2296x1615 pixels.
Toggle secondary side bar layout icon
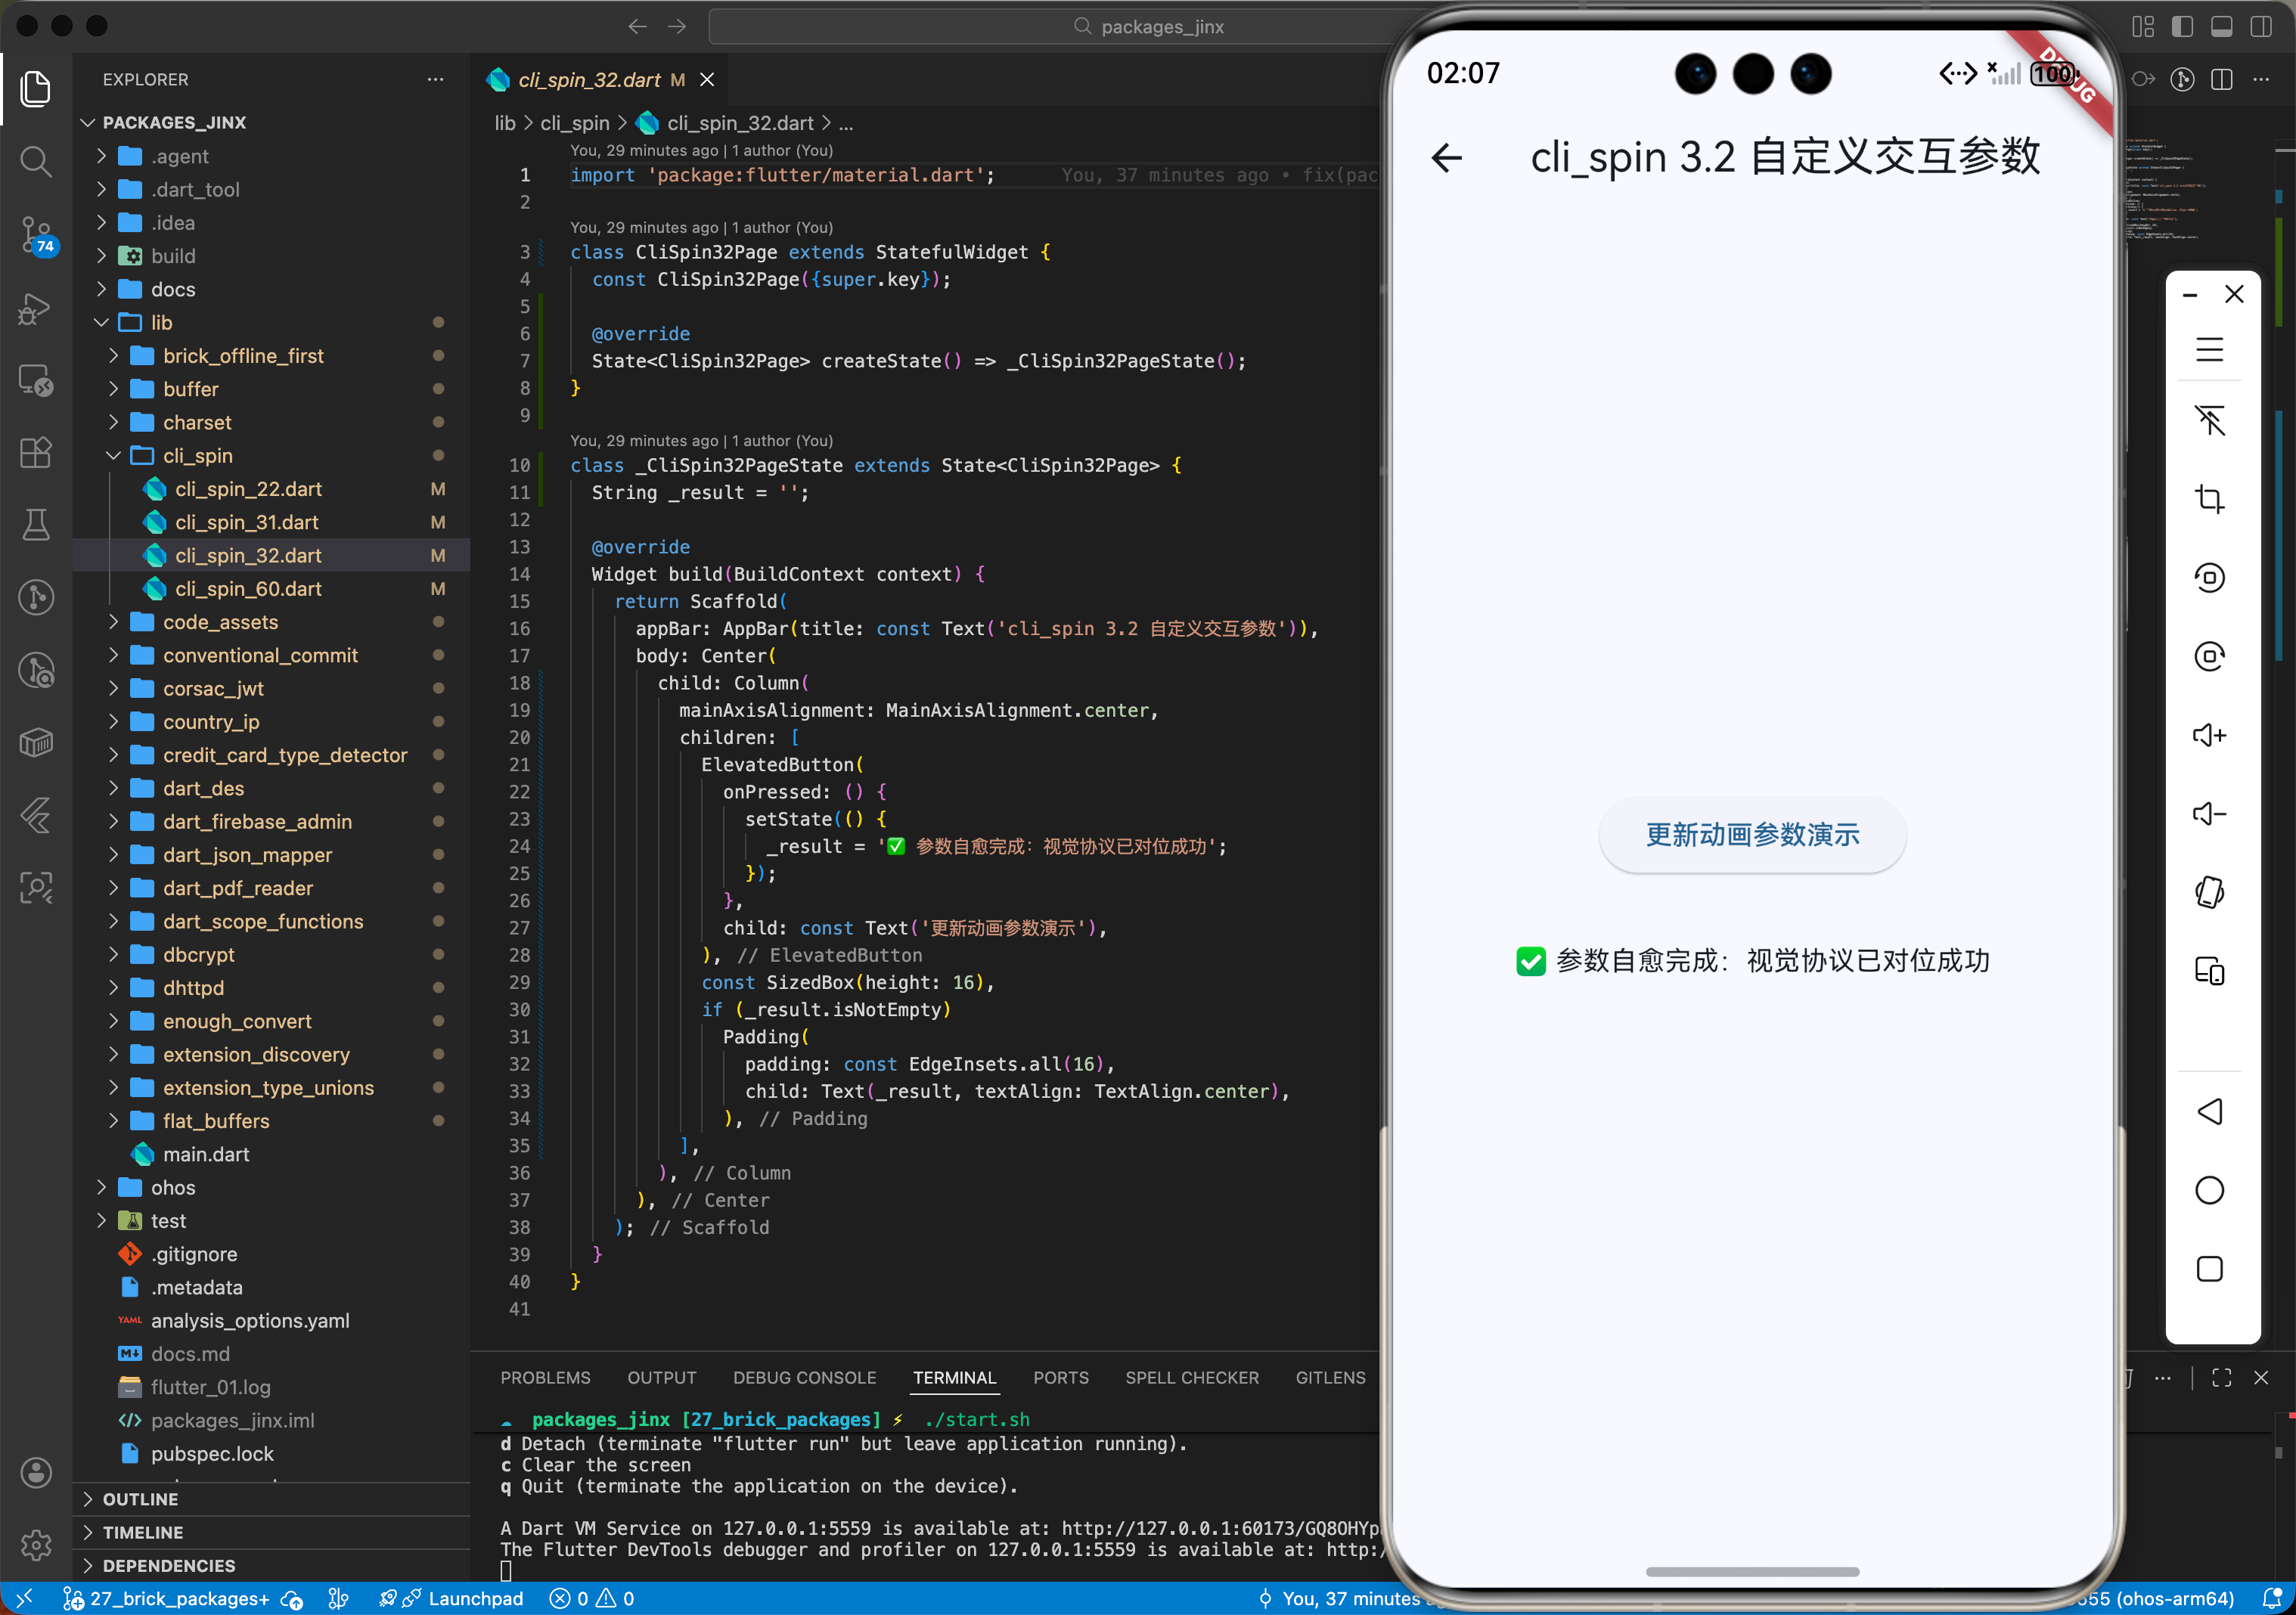coord(2261,27)
